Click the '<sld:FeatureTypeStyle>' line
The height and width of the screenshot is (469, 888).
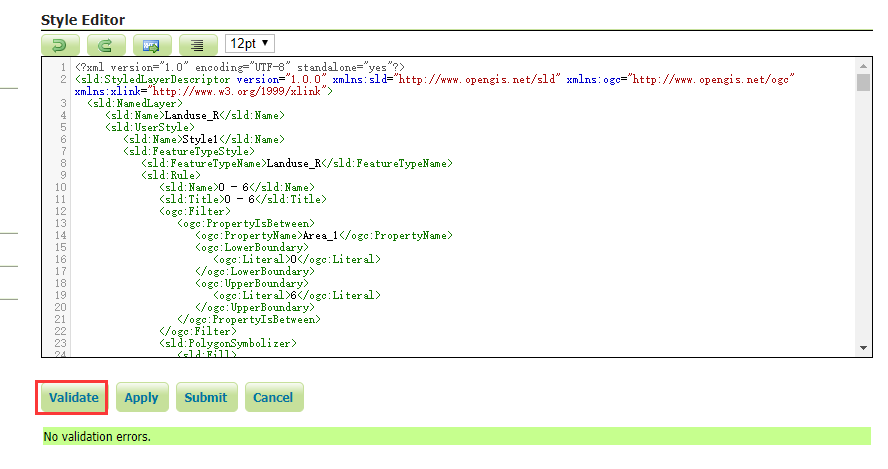pos(189,151)
